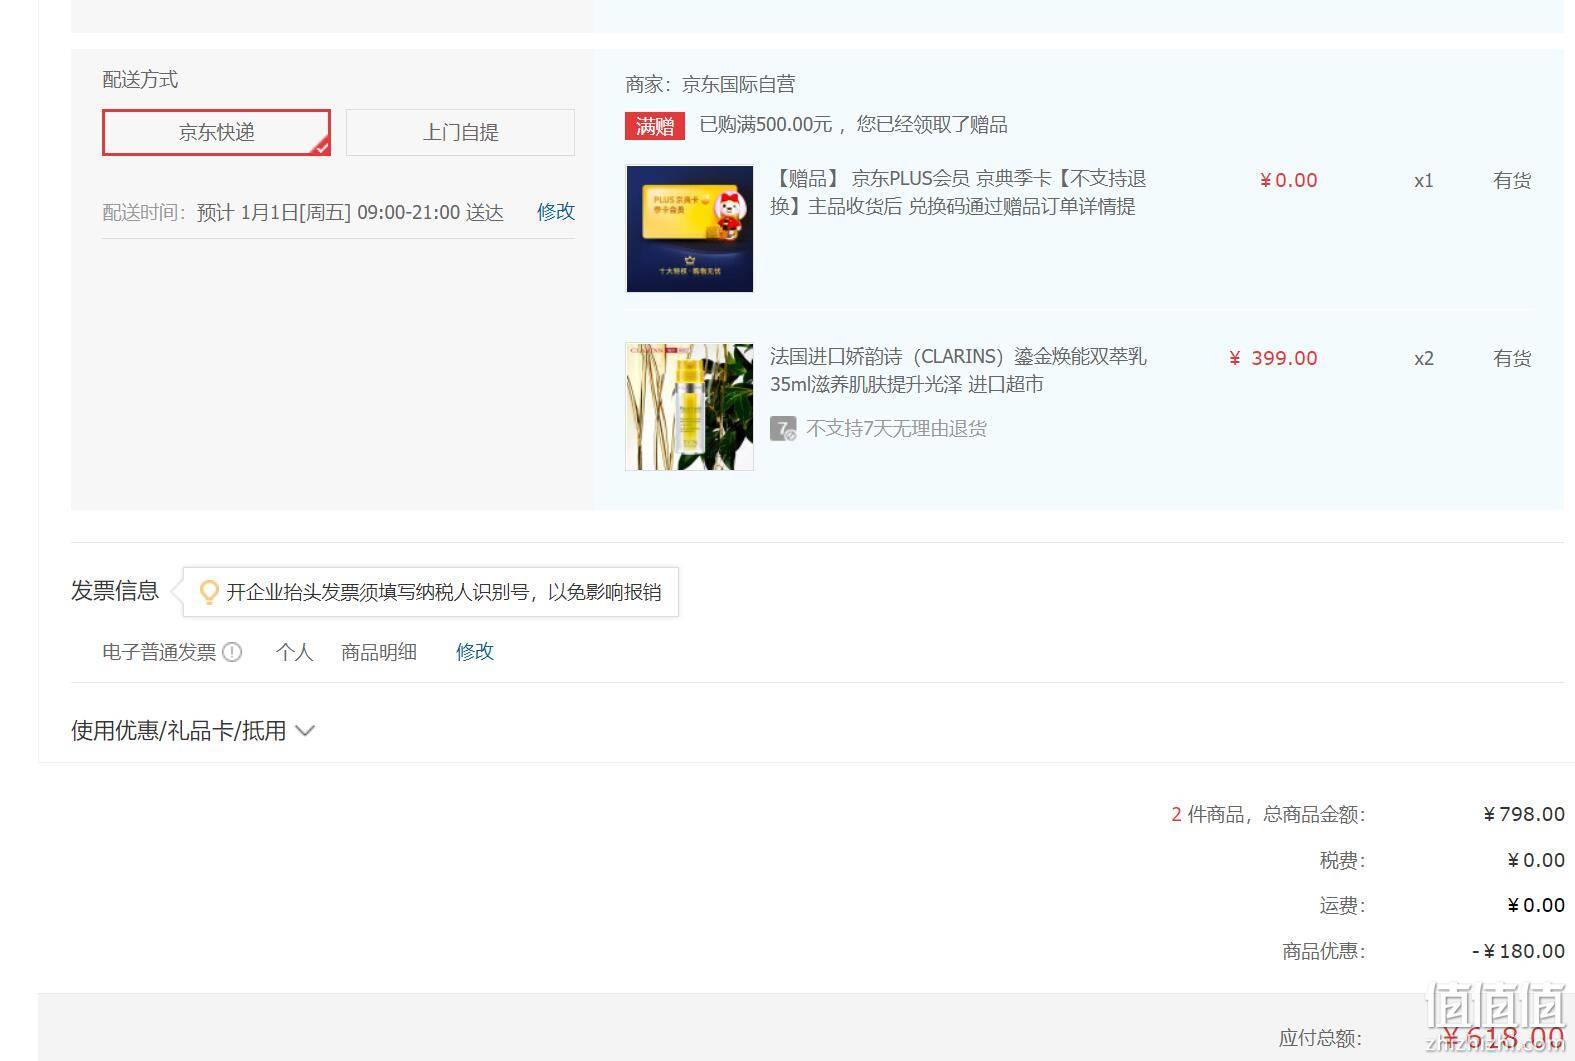Image resolution: width=1575 pixels, height=1061 pixels.
Task: Click 修改 next to delivery time
Action: click(556, 212)
